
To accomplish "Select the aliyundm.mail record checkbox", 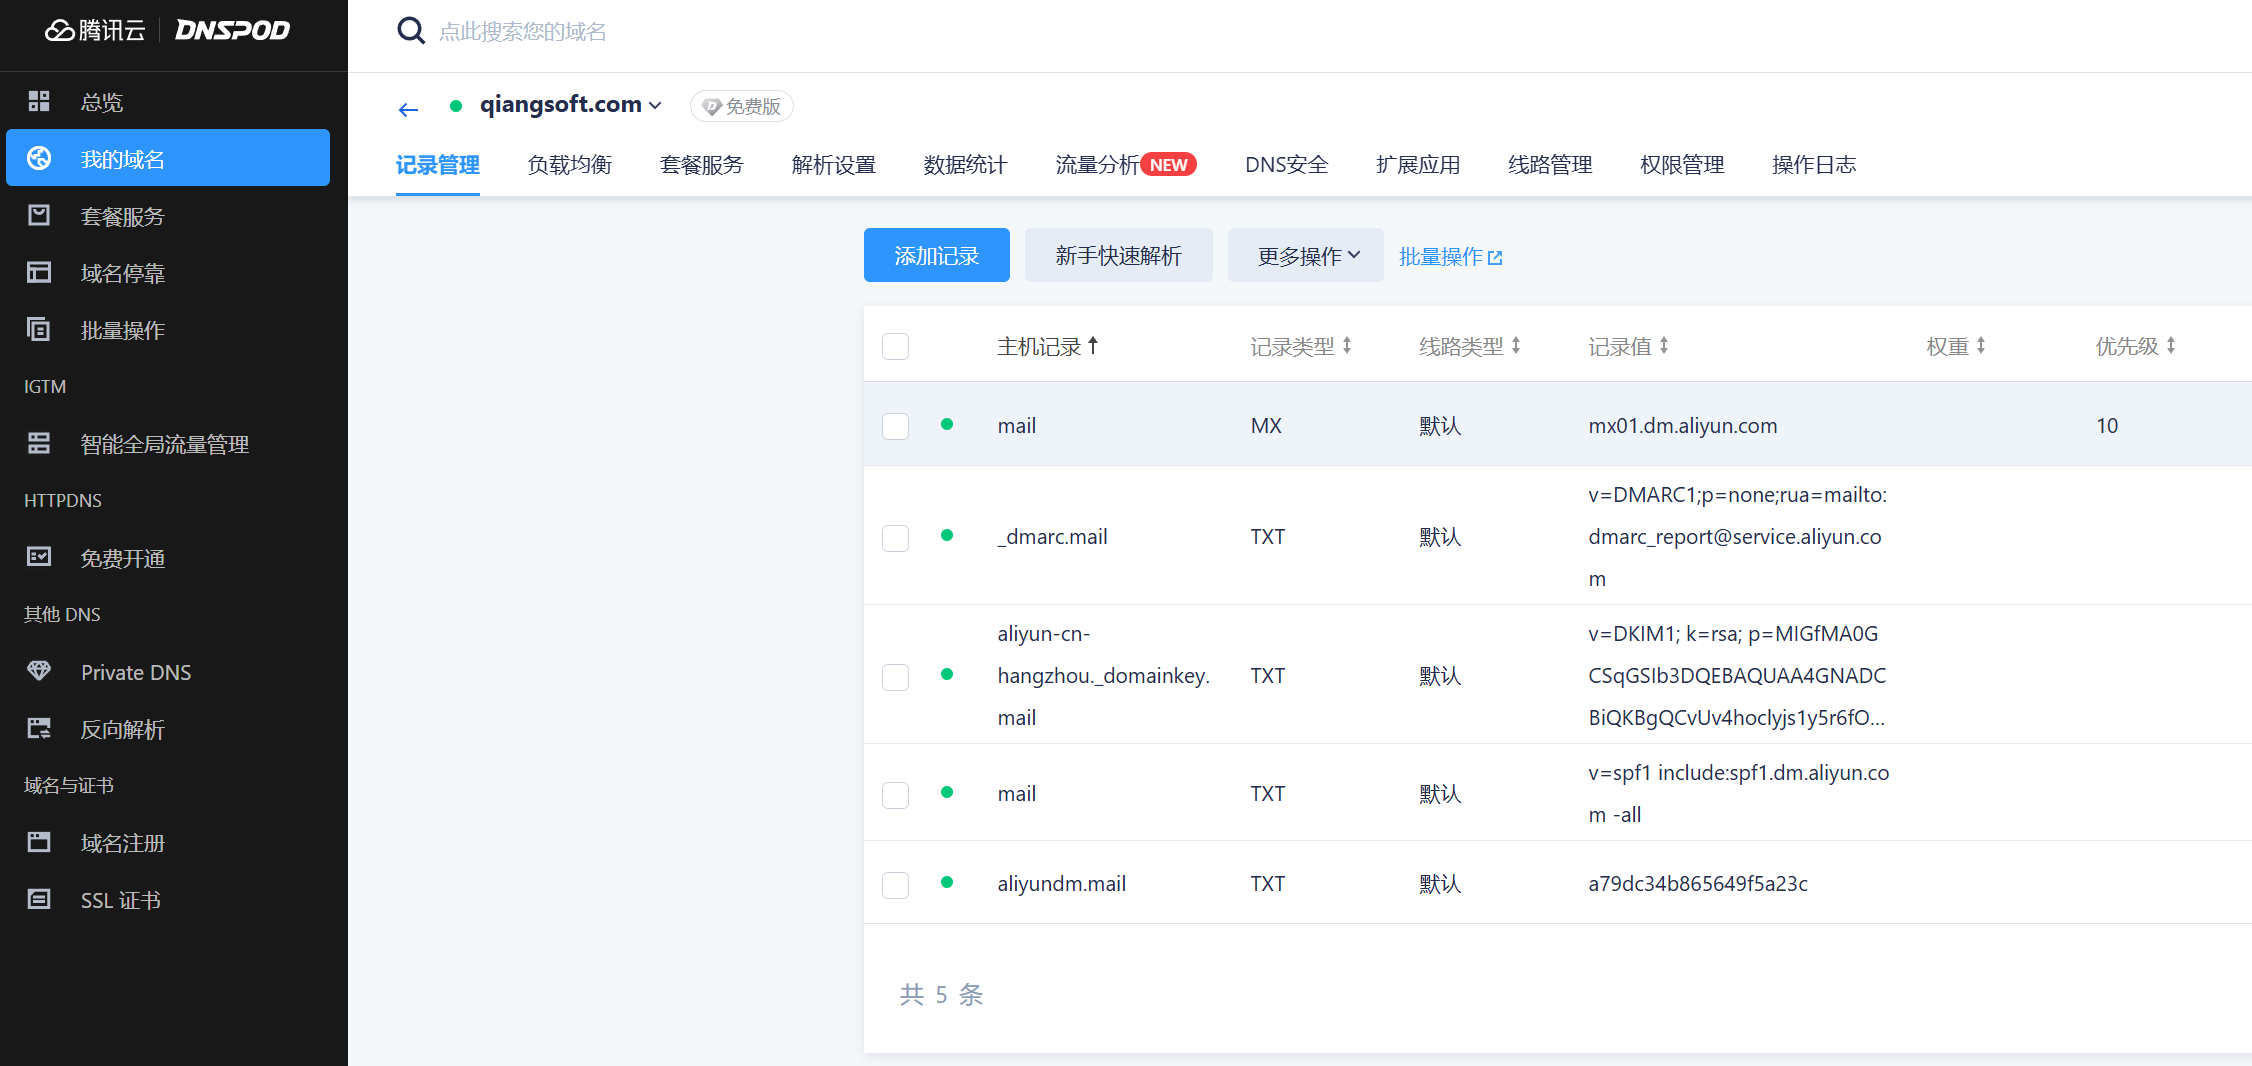I will 895,885.
